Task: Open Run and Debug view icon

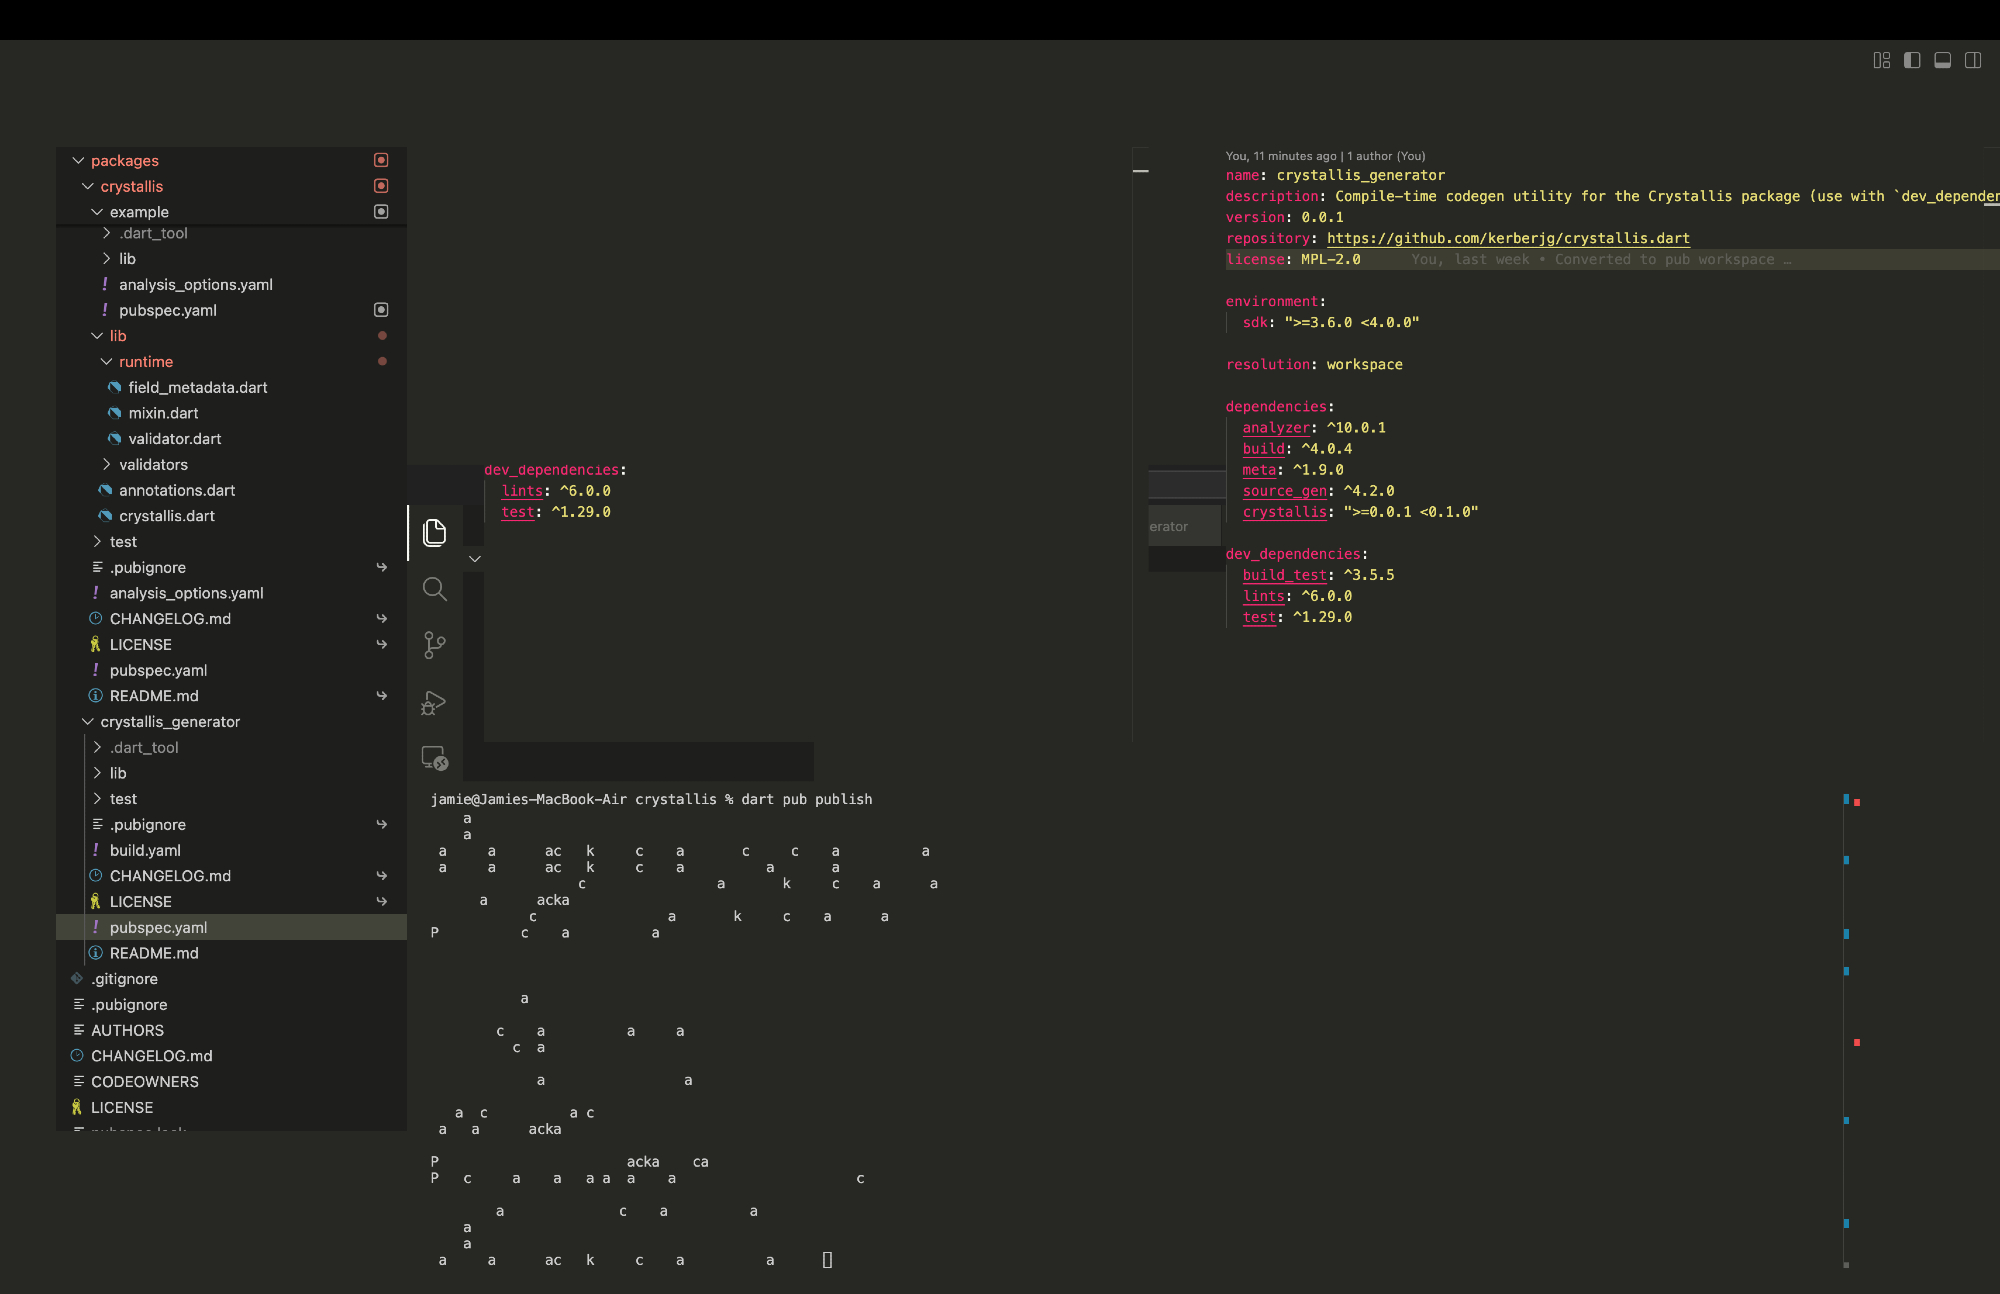Action: pos(434,702)
